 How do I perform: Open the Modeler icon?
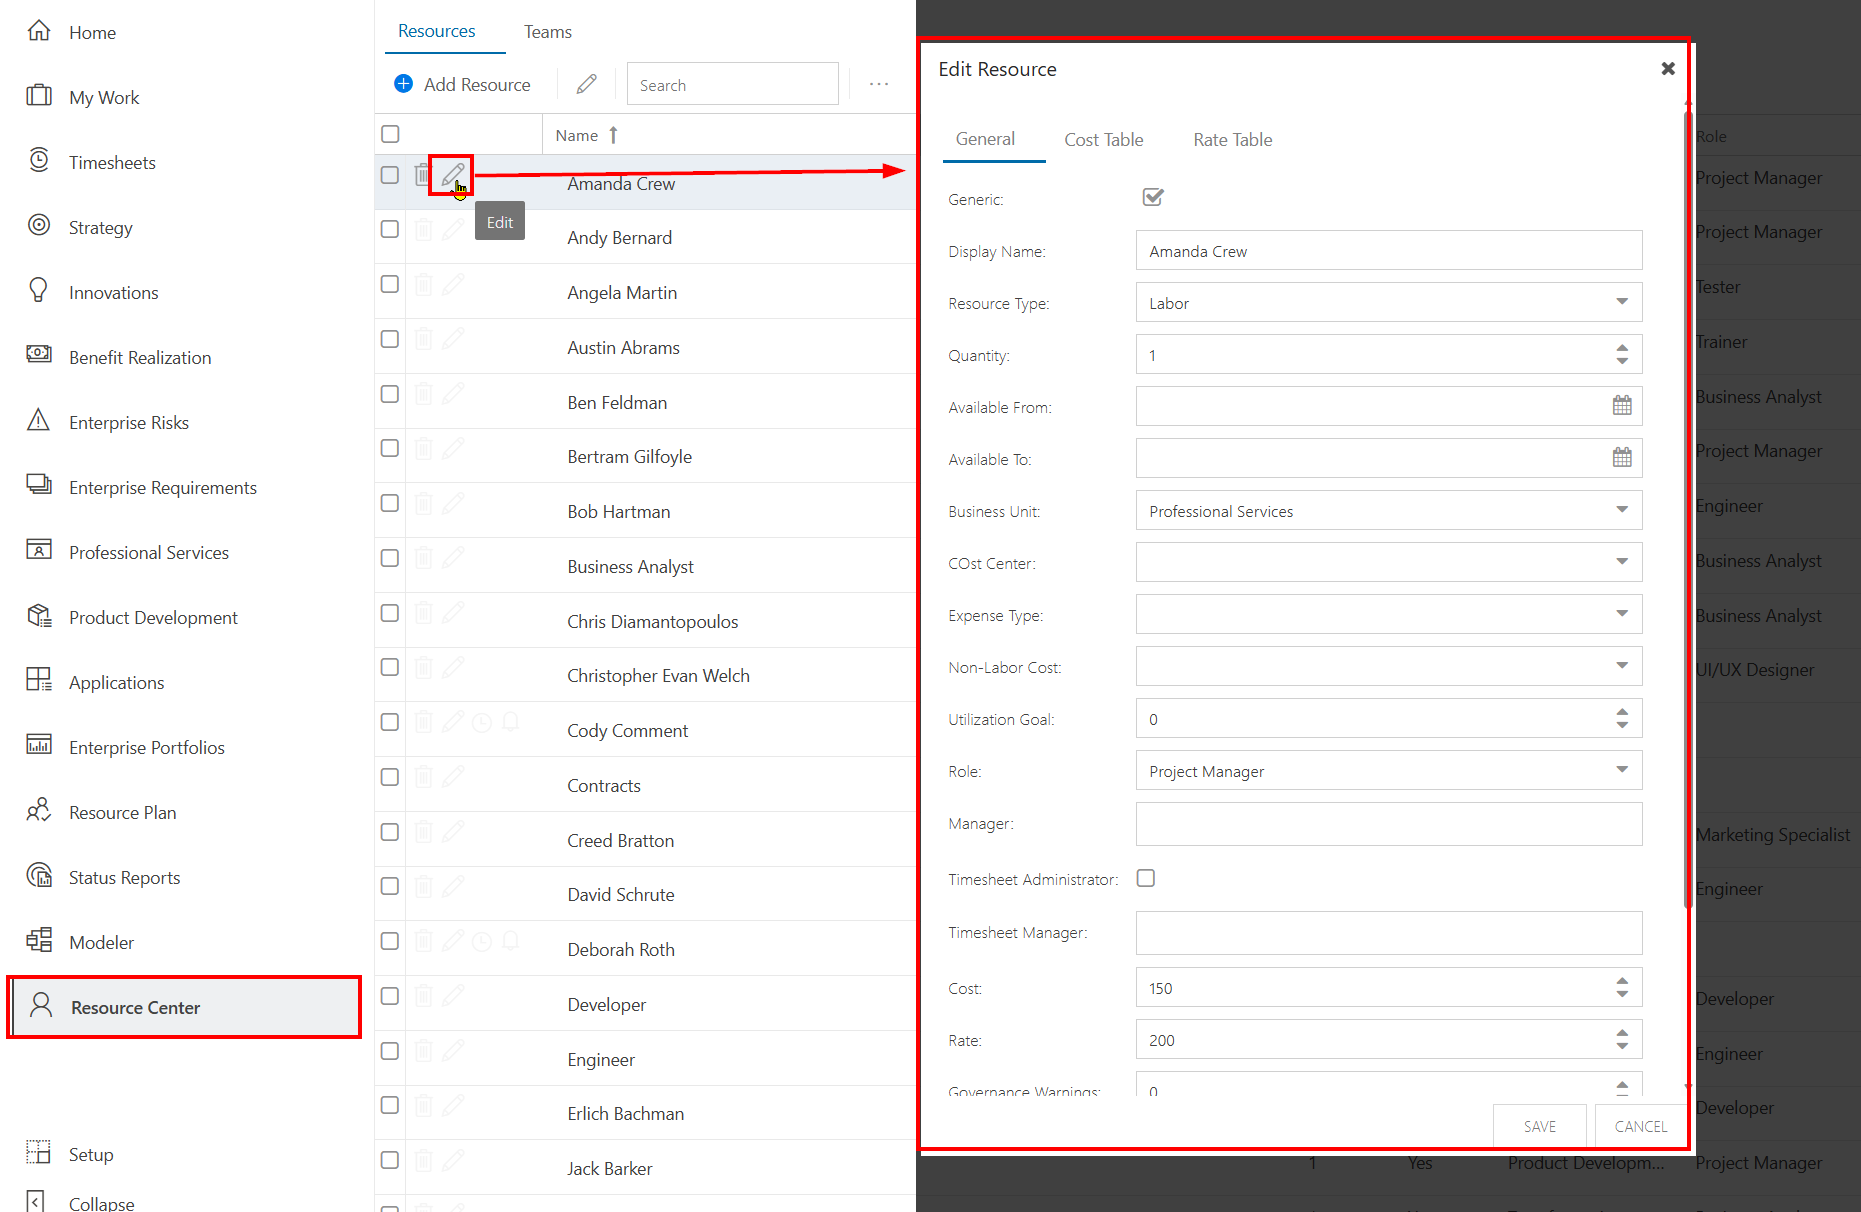pyautogui.click(x=39, y=941)
